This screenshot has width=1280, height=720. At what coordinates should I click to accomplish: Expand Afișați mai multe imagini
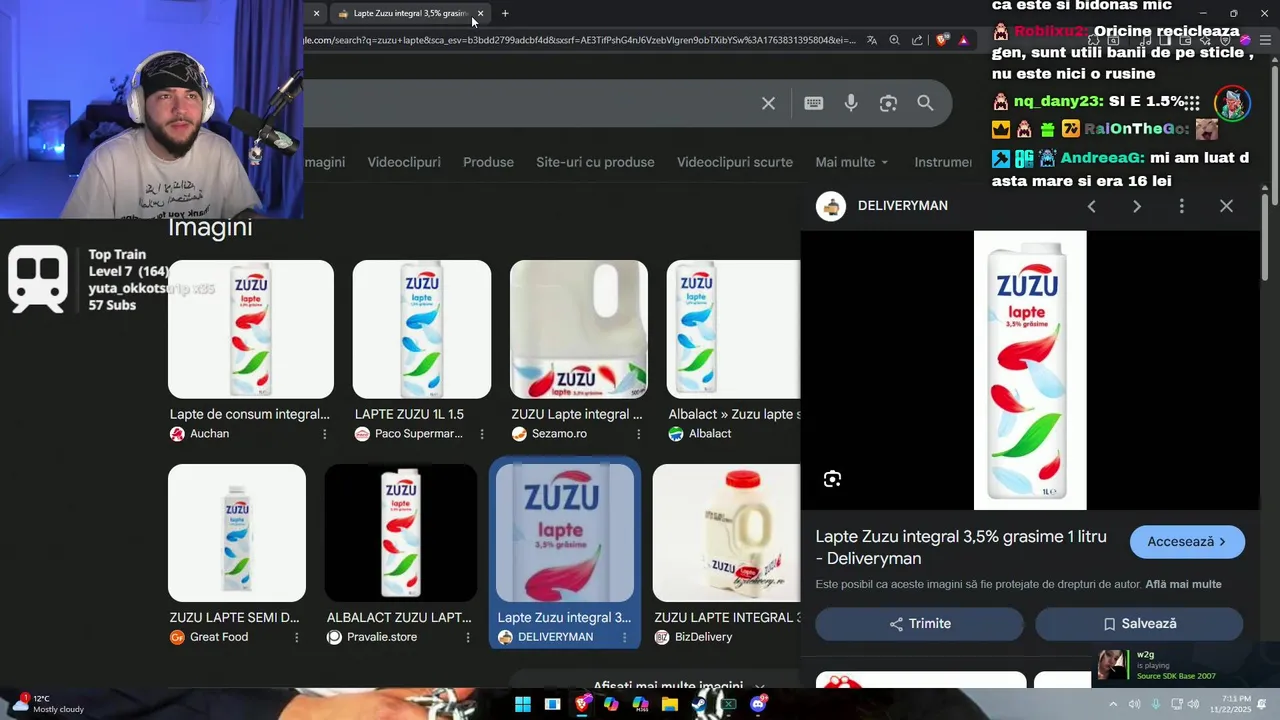[678, 686]
